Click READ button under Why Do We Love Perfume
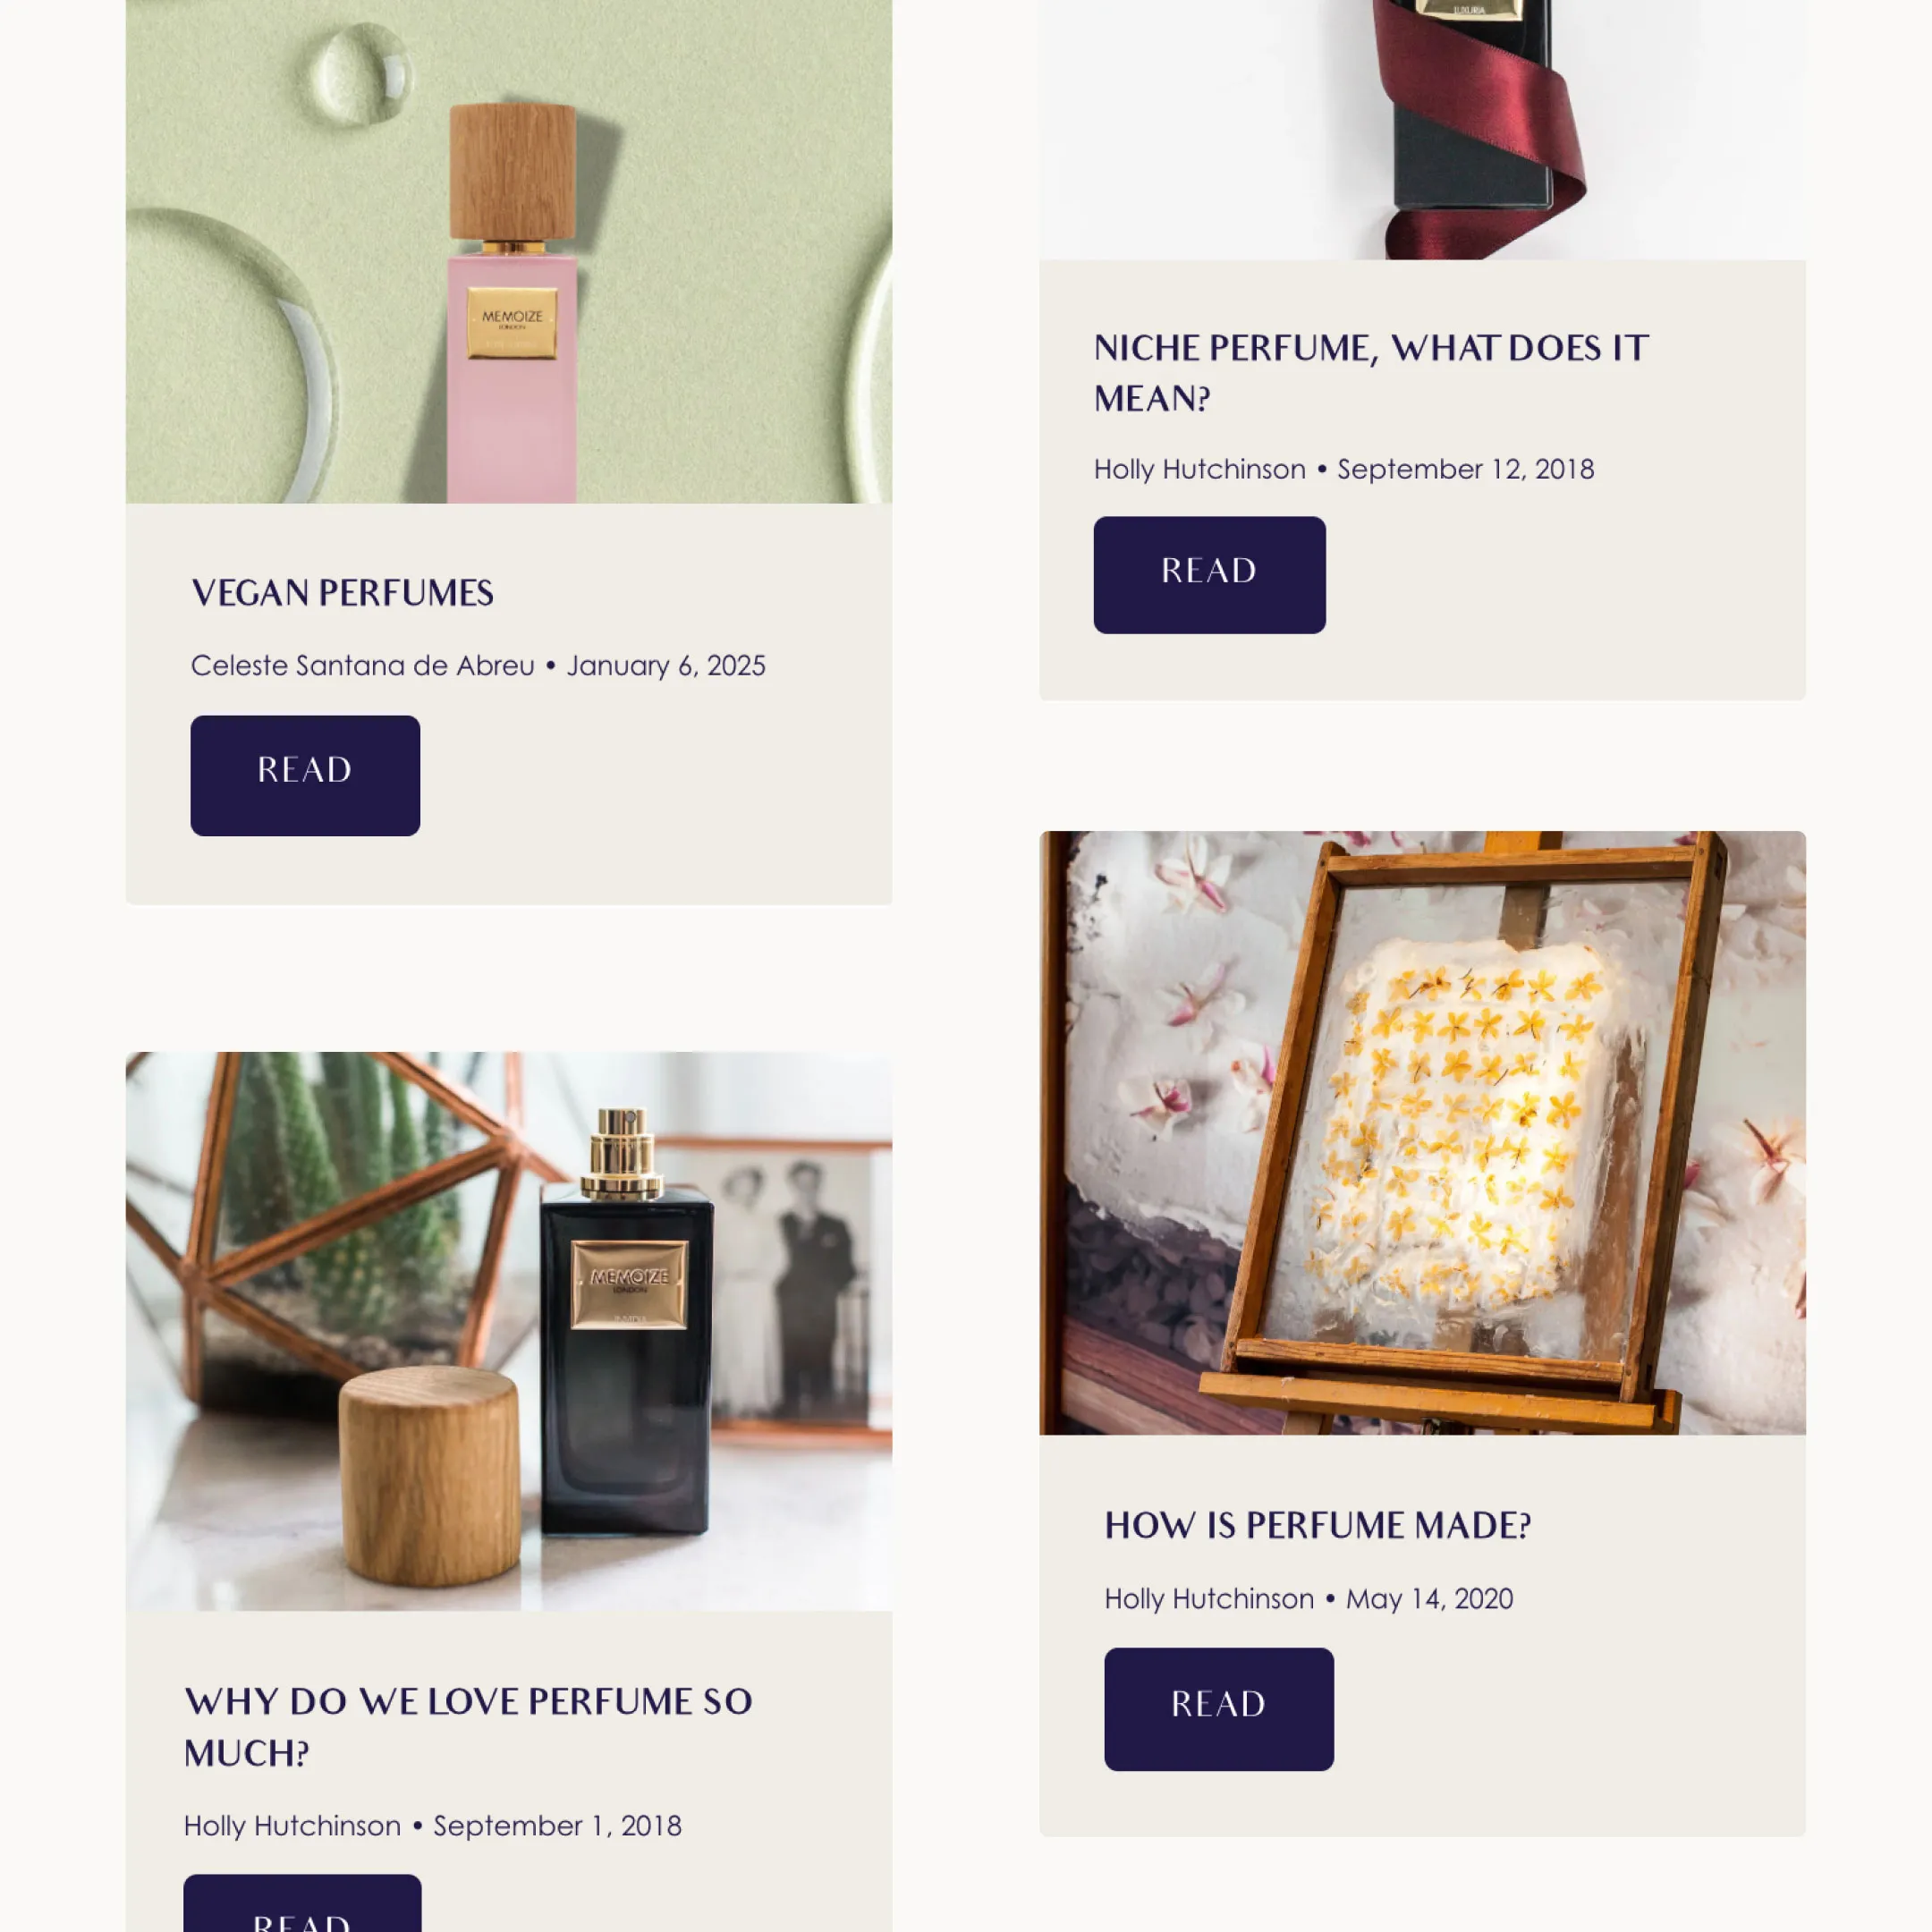This screenshot has height=1932, width=1932. (x=302, y=1903)
